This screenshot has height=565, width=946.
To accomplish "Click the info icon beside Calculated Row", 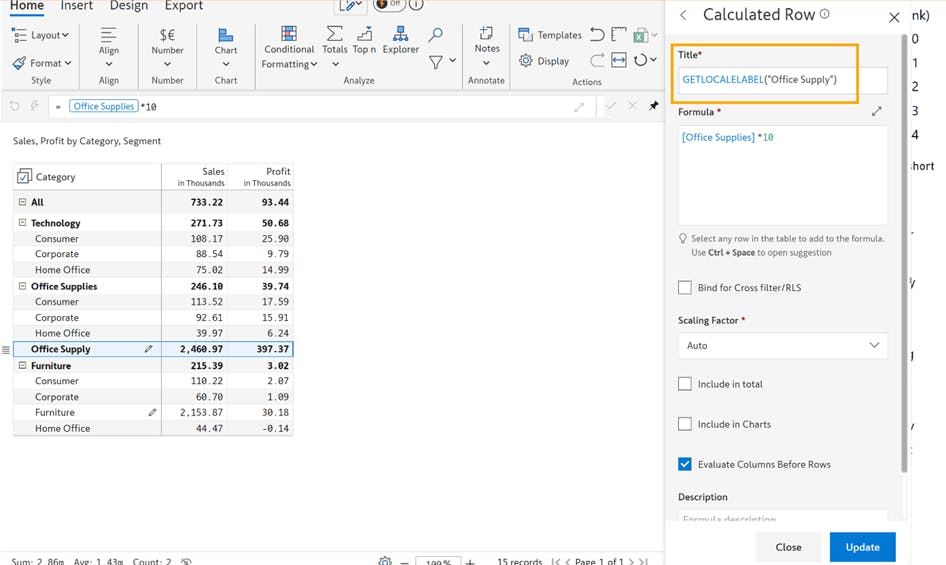I will (825, 14).
